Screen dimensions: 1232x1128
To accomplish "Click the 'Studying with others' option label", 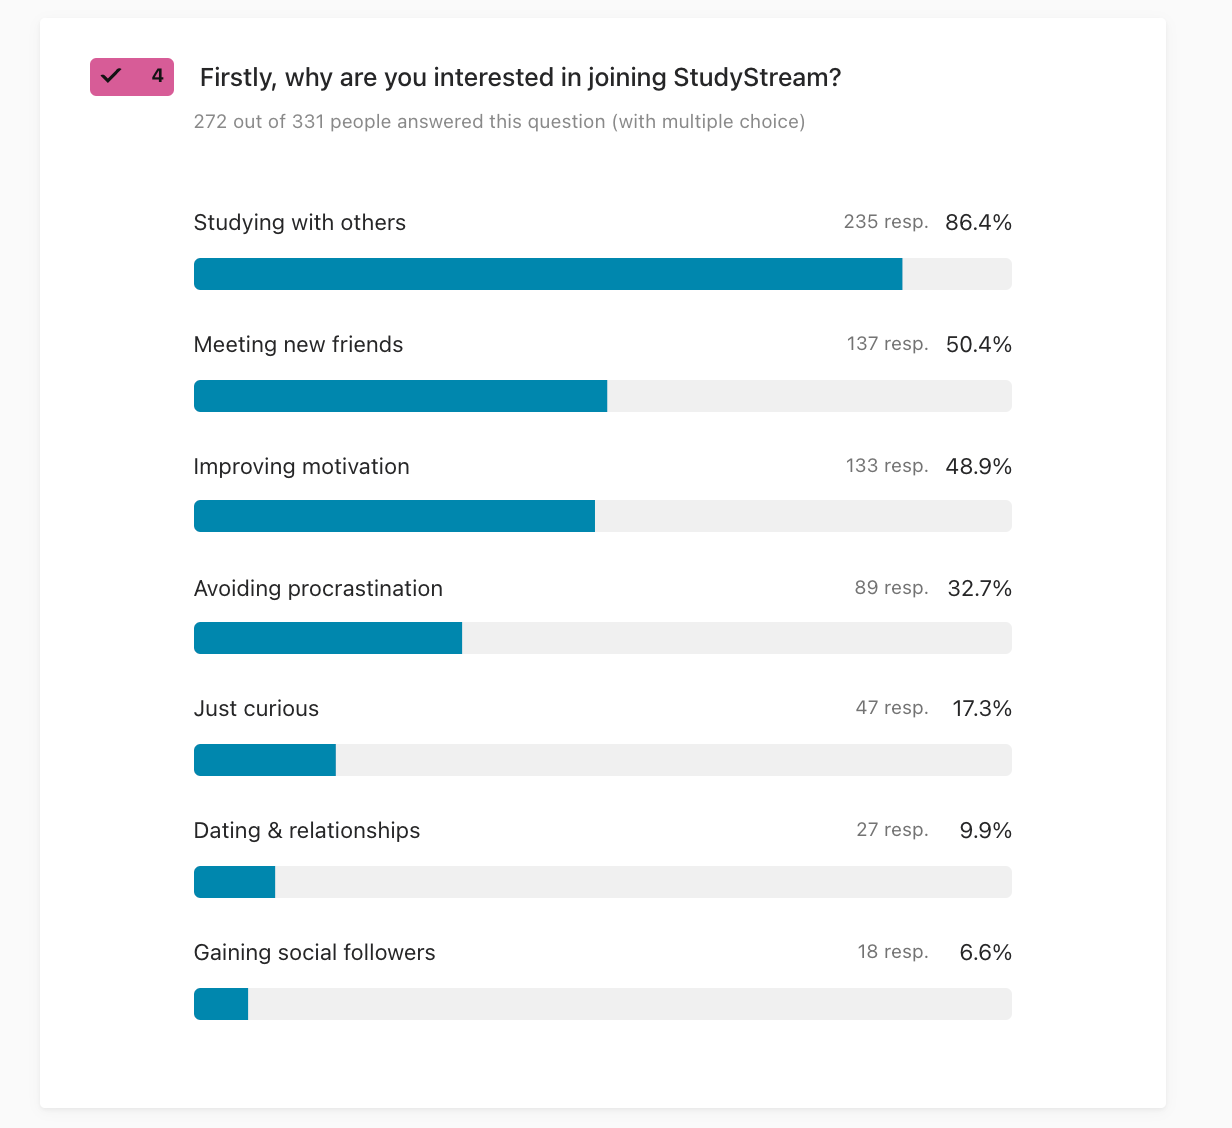I will [x=300, y=222].
